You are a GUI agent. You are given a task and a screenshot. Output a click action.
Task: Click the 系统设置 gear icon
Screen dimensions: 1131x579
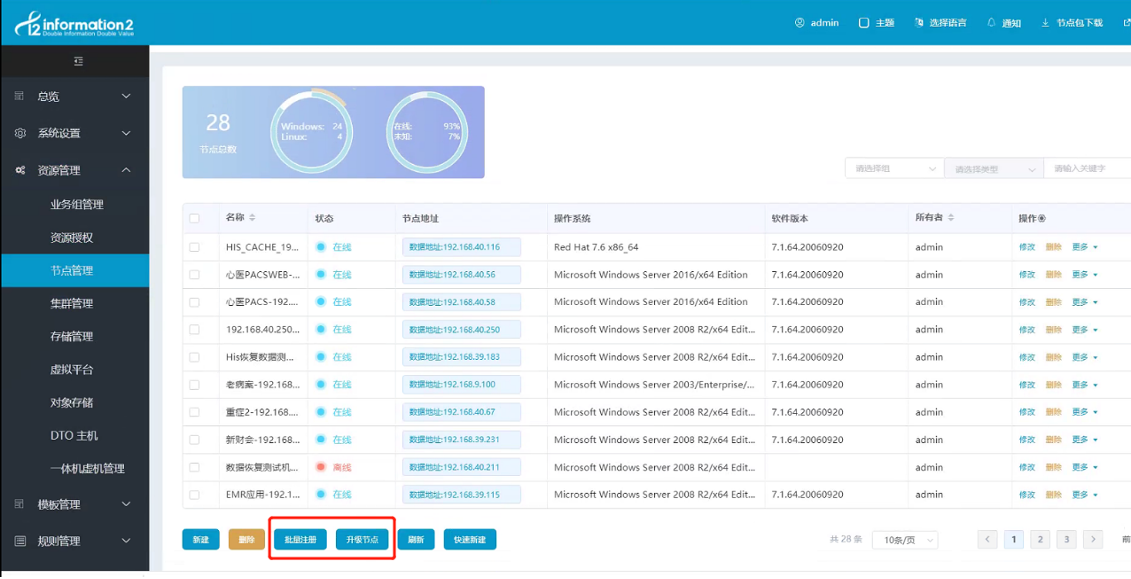click(20, 133)
